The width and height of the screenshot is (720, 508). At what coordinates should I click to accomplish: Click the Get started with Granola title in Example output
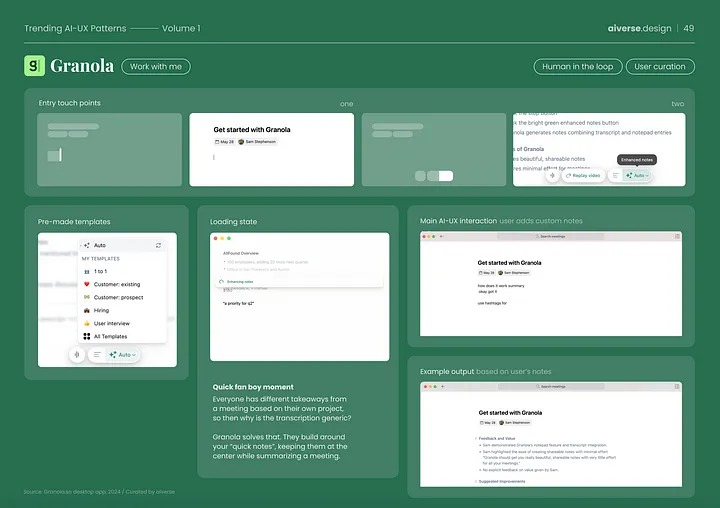[510, 413]
